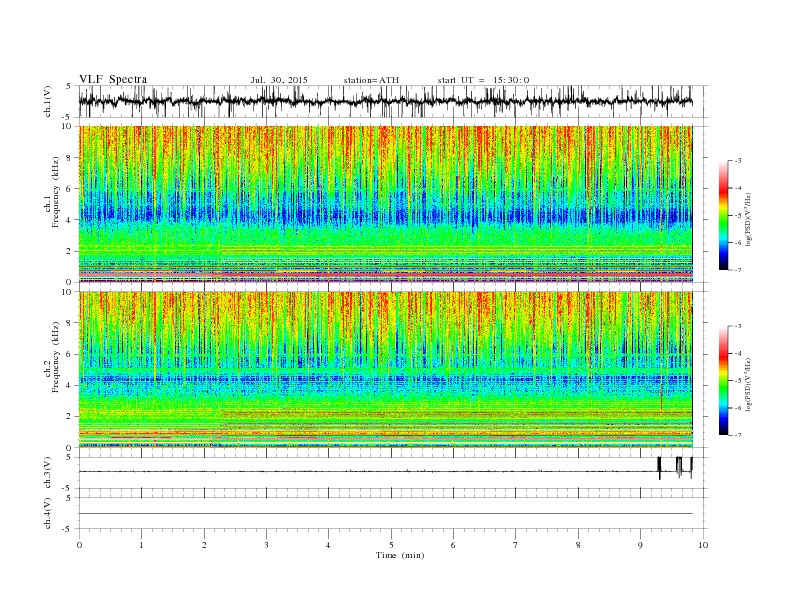This screenshot has width=792, height=612.
Task: Click the "8" tick on the time axis
Action: (x=578, y=545)
